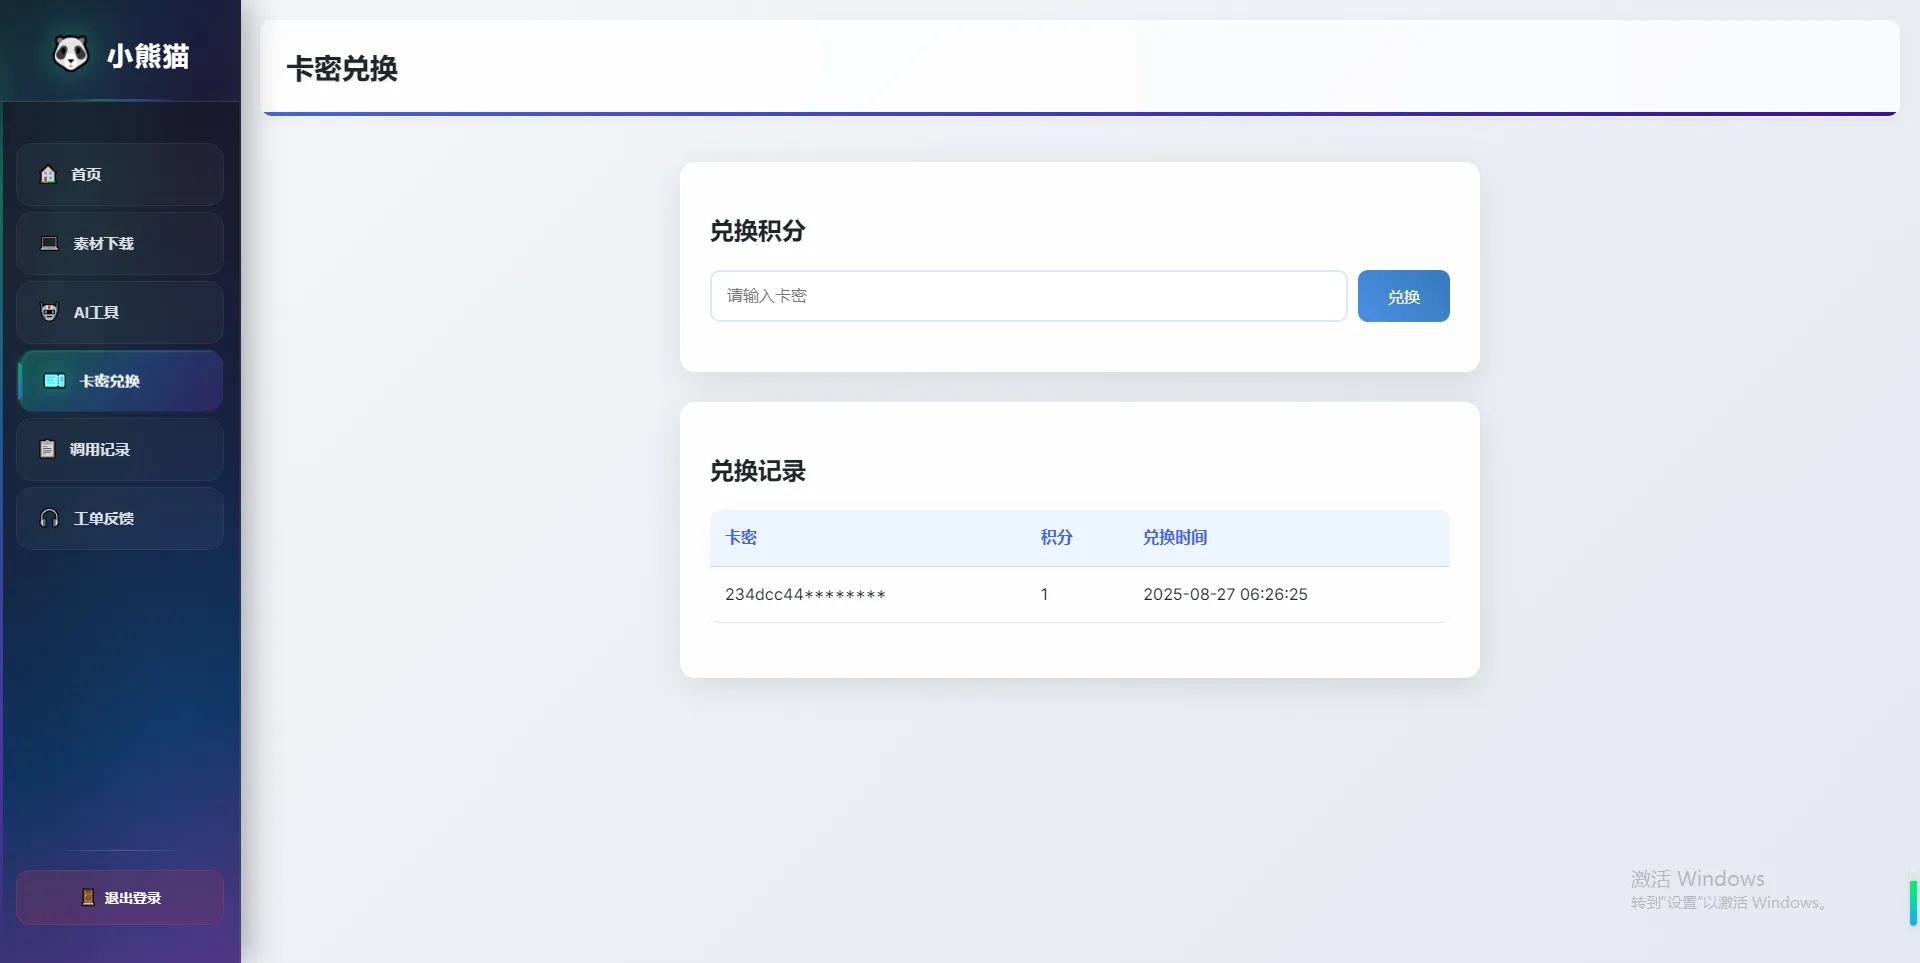
Task: Click the house icon beside 首页
Action: coord(48,175)
